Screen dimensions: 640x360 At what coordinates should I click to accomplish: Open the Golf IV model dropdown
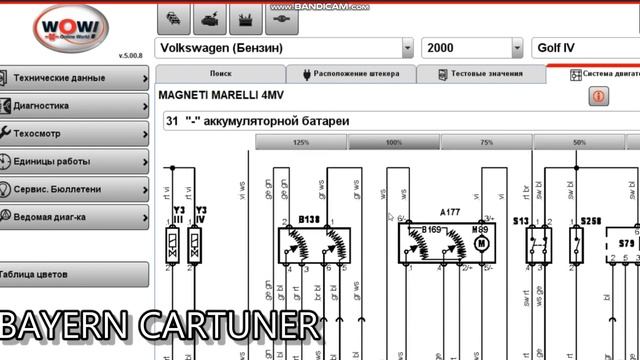click(586, 48)
